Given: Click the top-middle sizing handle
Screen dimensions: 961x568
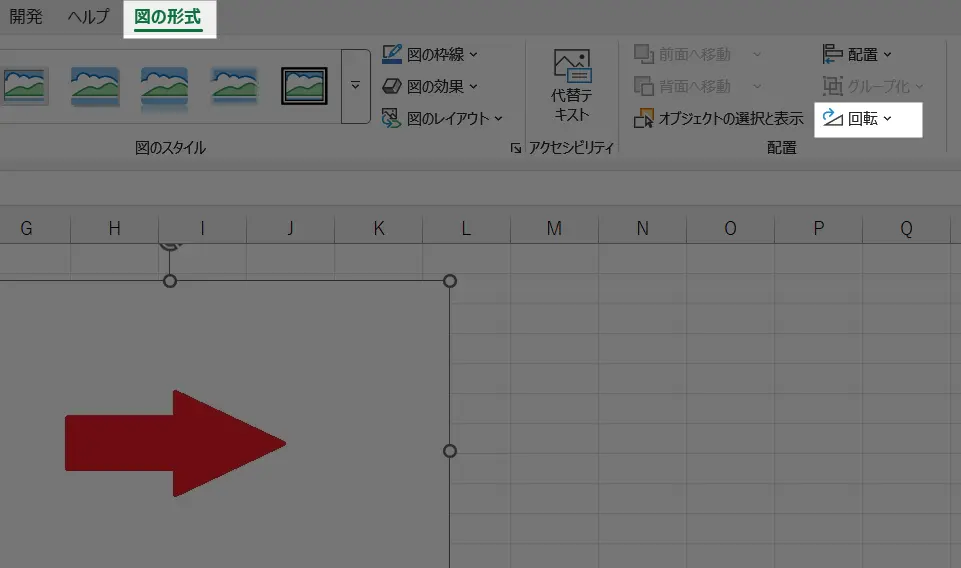Looking at the screenshot, I should 170,281.
